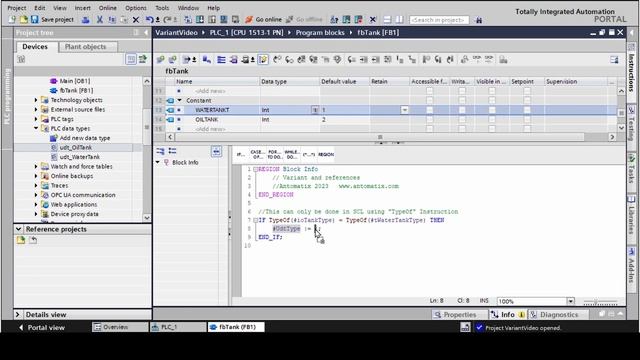Click the Accessible devices icon
Viewport: 640px width, 360px height.
[334, 20]
